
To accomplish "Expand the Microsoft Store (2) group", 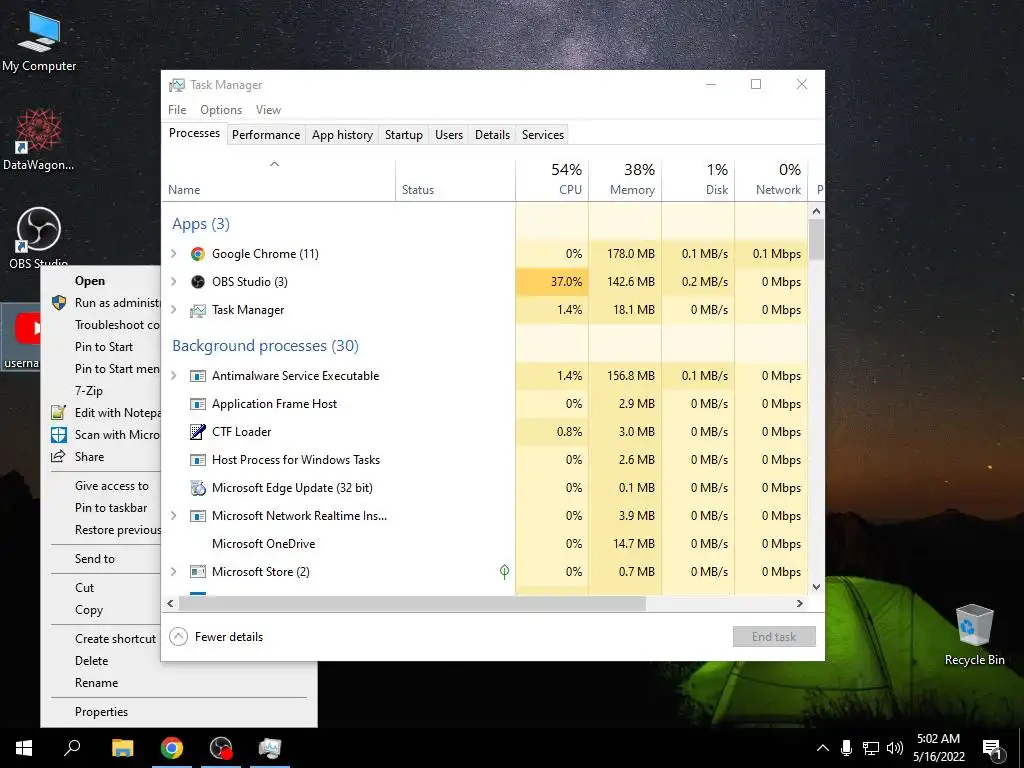I will (174, 571).
